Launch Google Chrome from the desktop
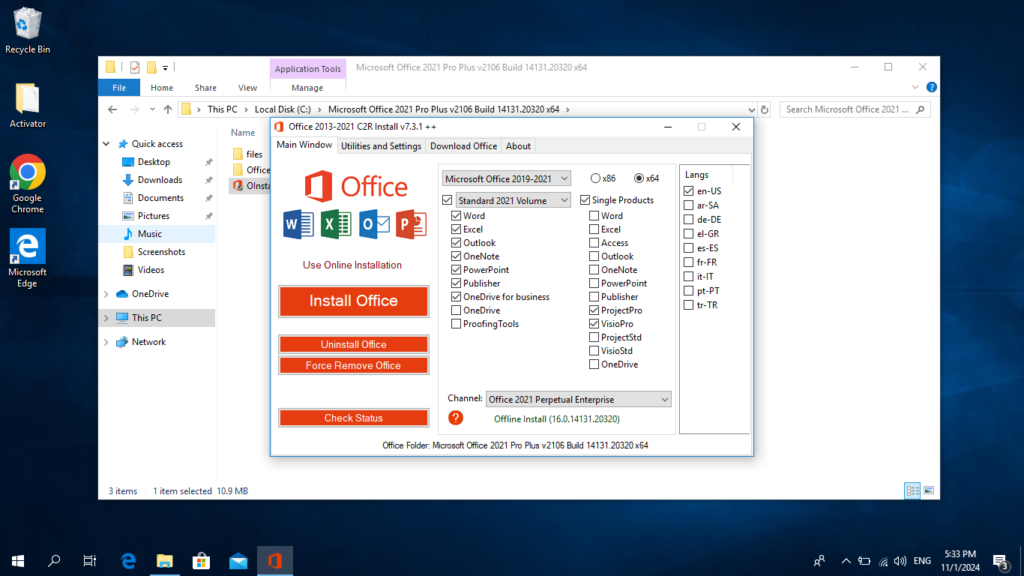 coord(27,184)
